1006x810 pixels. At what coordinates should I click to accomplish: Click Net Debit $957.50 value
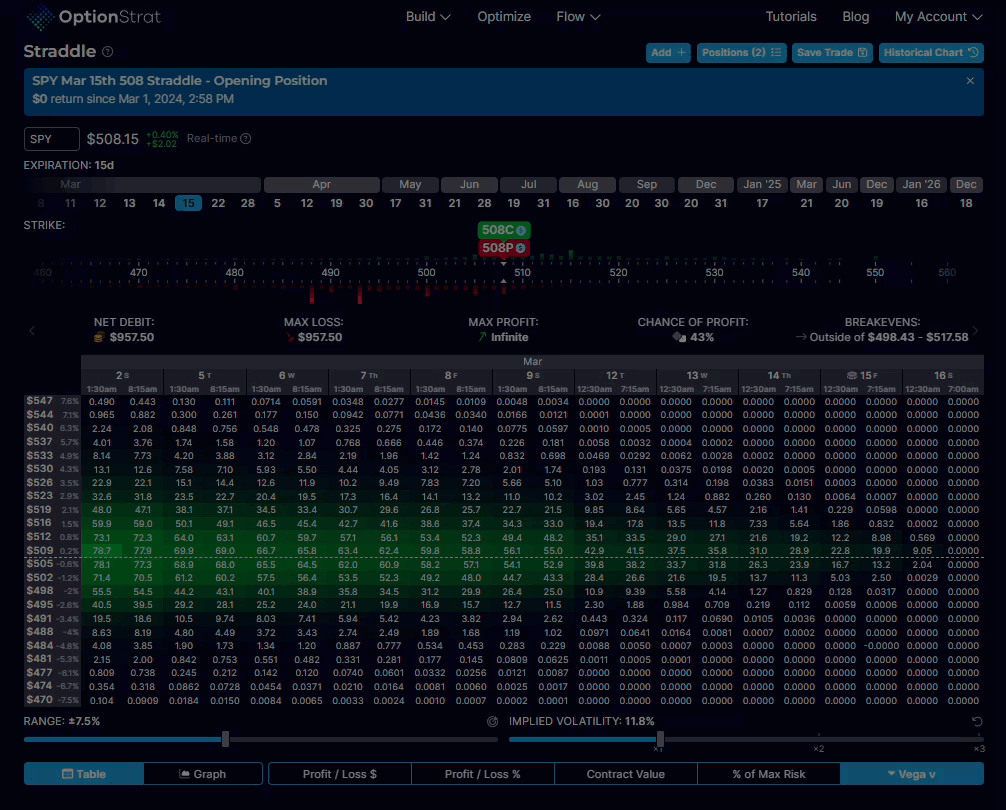click(132, 337)
